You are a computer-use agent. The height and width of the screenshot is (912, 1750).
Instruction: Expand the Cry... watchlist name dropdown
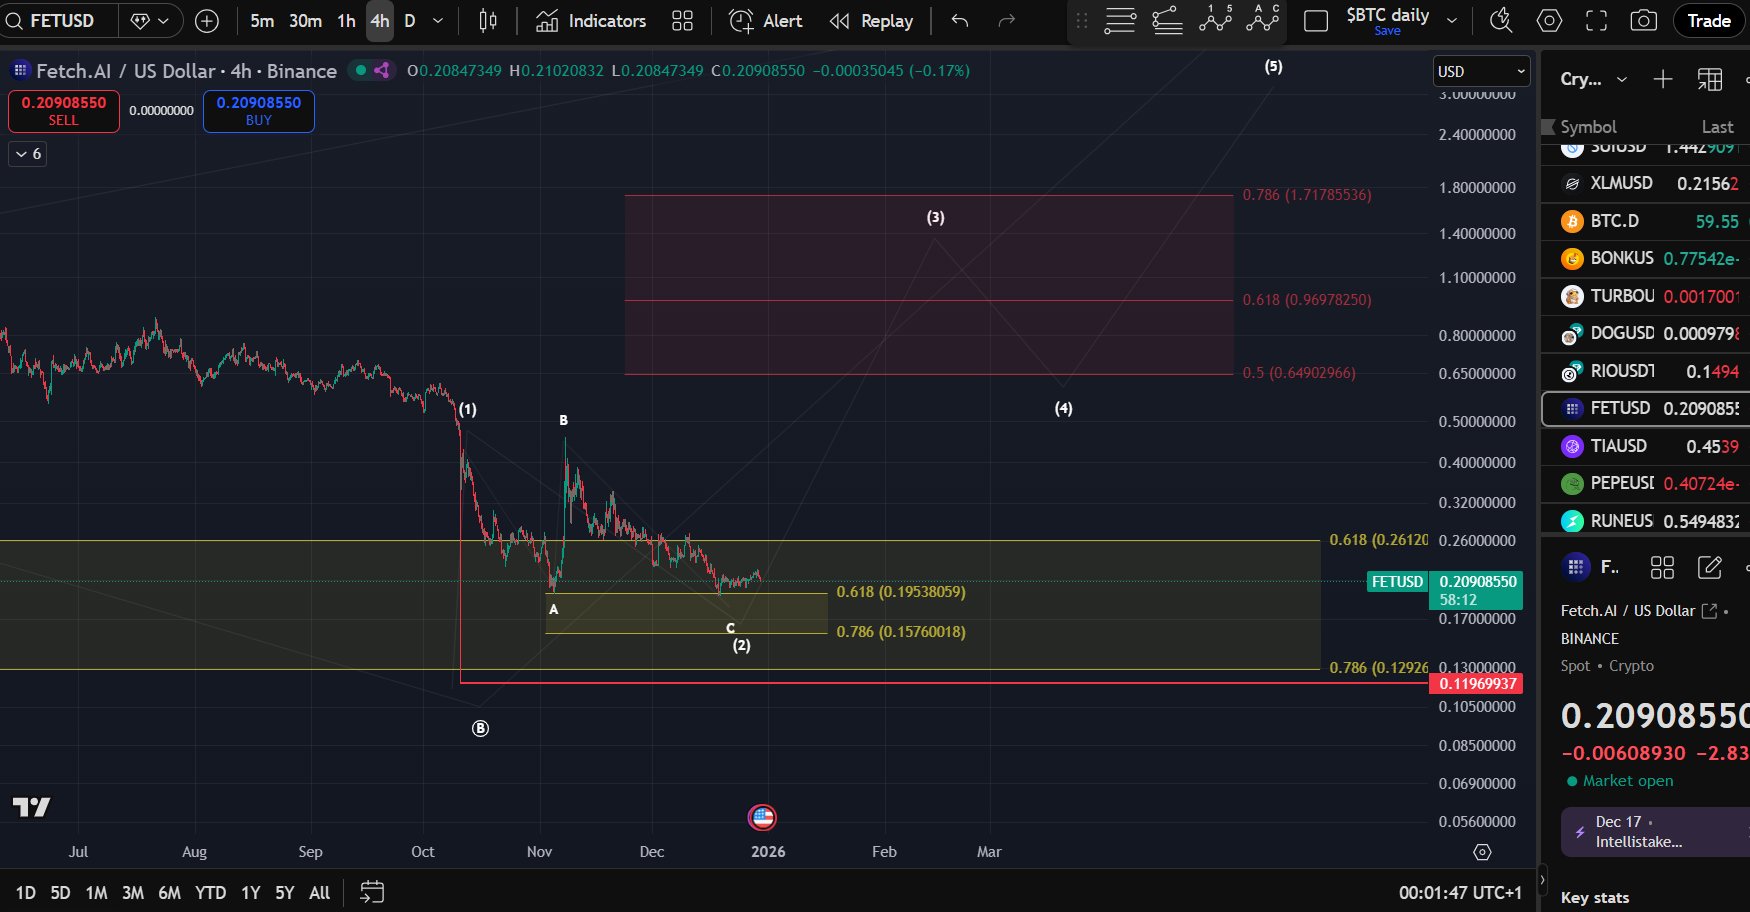[x=1594, y=79]
